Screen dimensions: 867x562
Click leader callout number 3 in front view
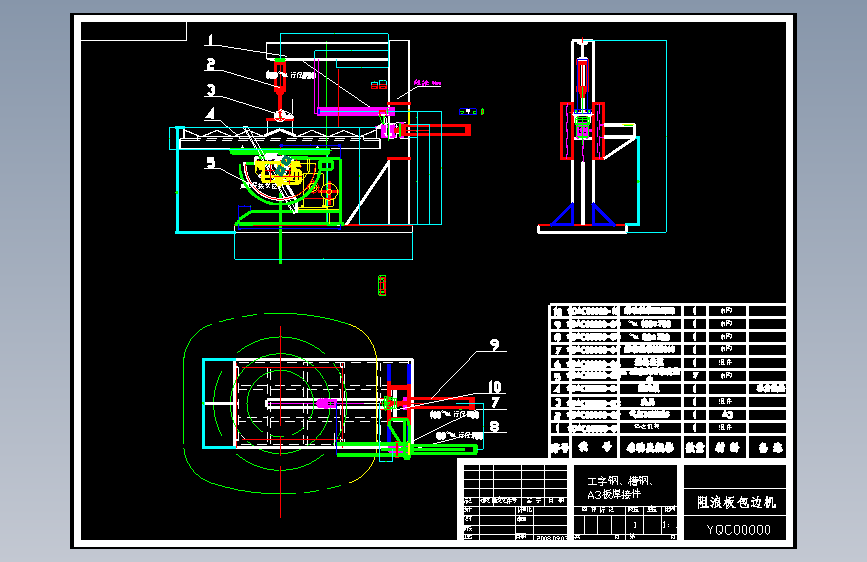[211, 90]
